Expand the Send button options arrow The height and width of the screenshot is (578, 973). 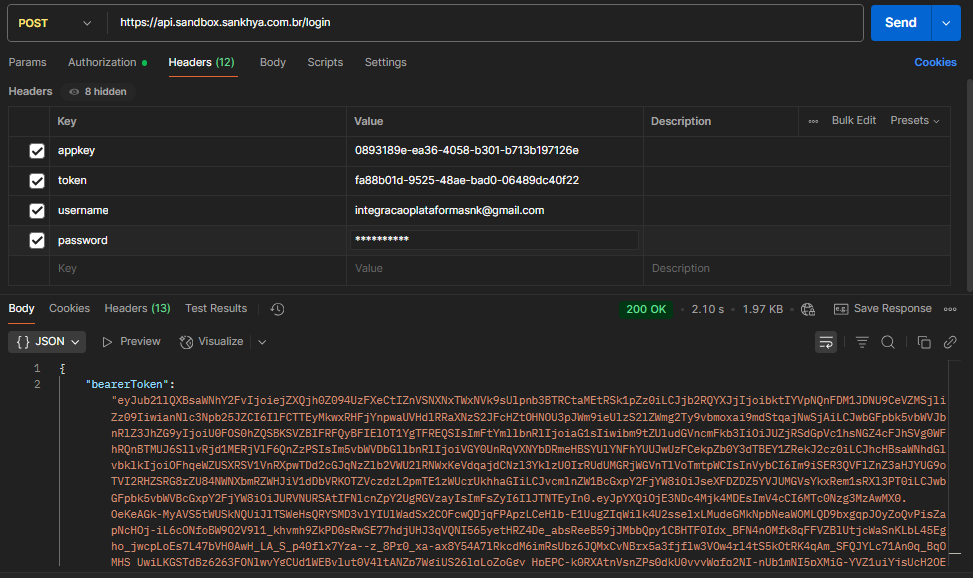946,23
